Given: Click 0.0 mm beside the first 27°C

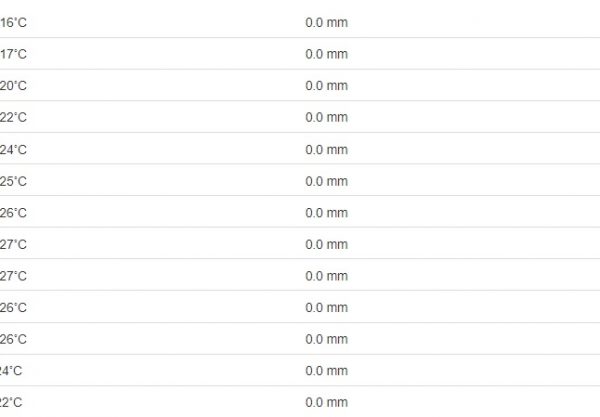Looking at the screenshot, I should point(326,244).
